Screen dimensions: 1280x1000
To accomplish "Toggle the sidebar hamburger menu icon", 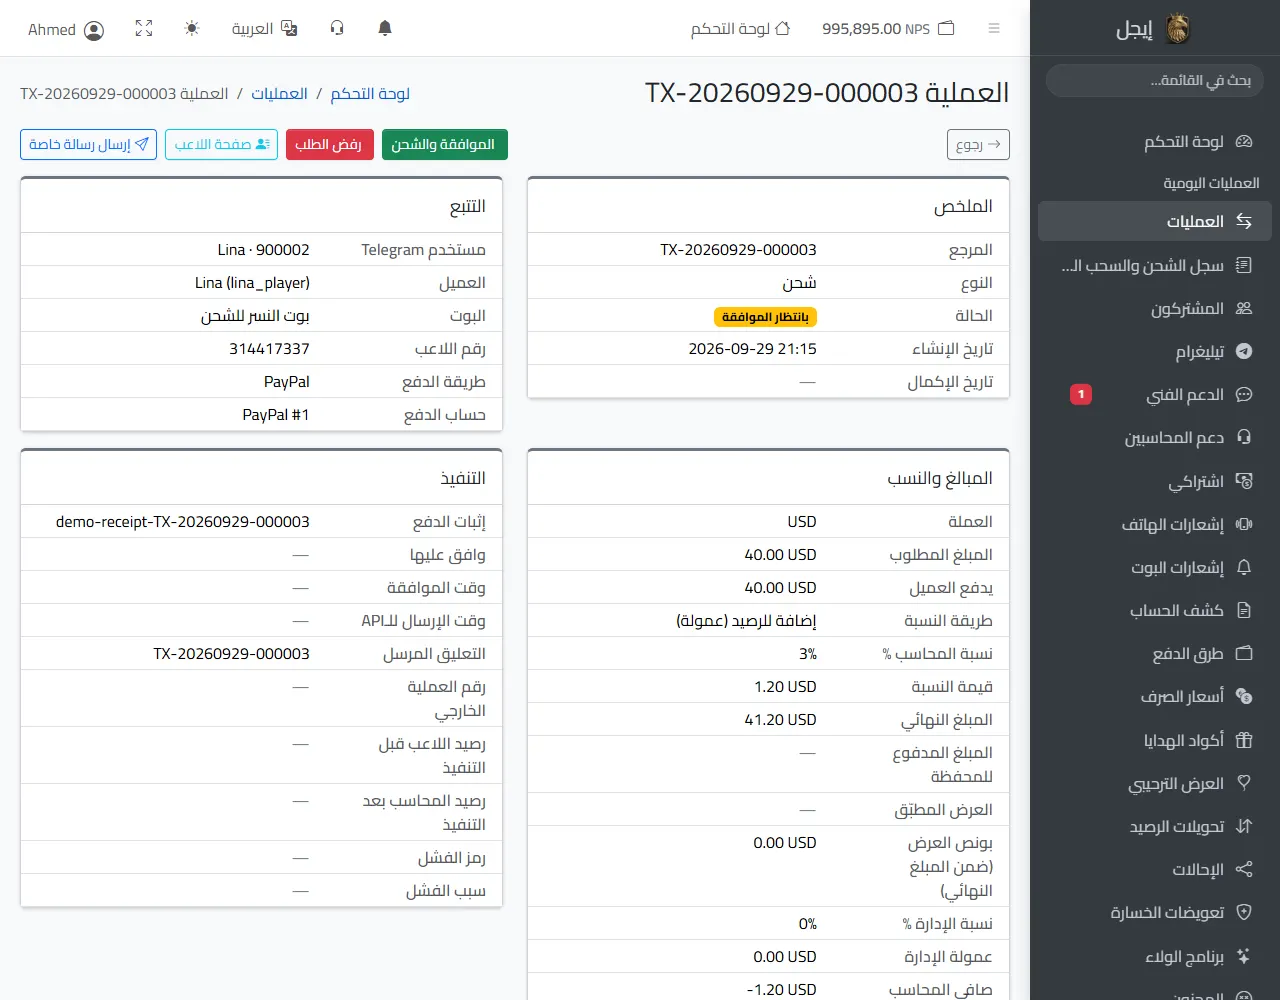I will (x=994, y=29).
